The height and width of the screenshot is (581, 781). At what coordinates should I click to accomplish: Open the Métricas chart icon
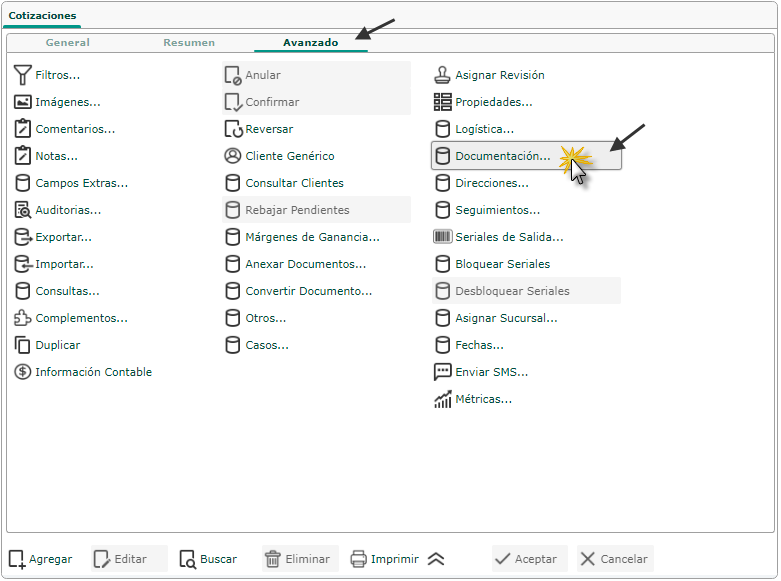442,399
